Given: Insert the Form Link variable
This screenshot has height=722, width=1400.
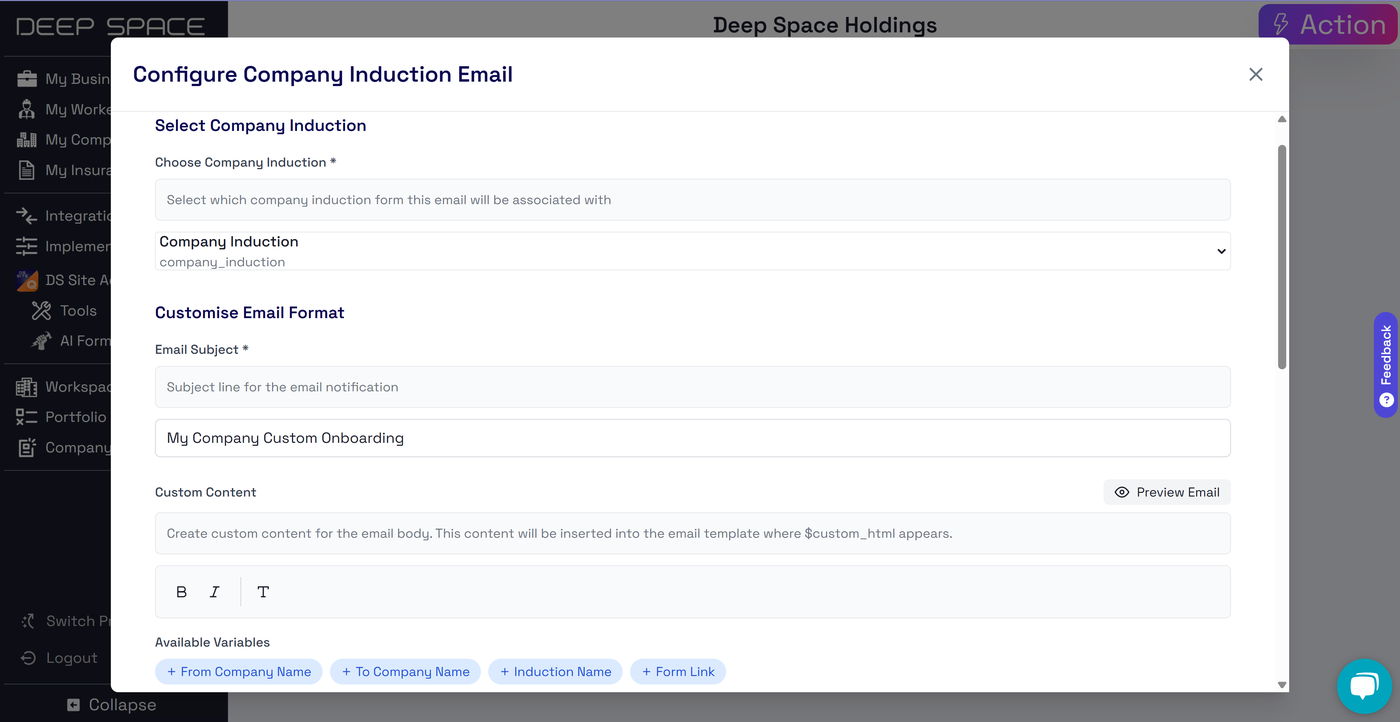Looking at the screenshot, I should tap(678, 672).
